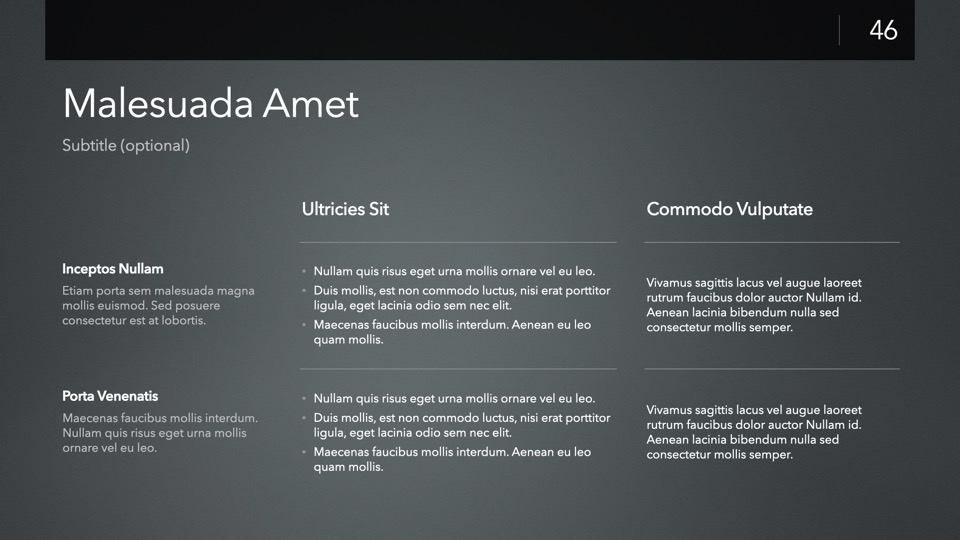Image resolution: width=960 pixels, height=540 pixels.
Task: Click last bullet in Inceptos Nullam row
Action: (451, 332)
